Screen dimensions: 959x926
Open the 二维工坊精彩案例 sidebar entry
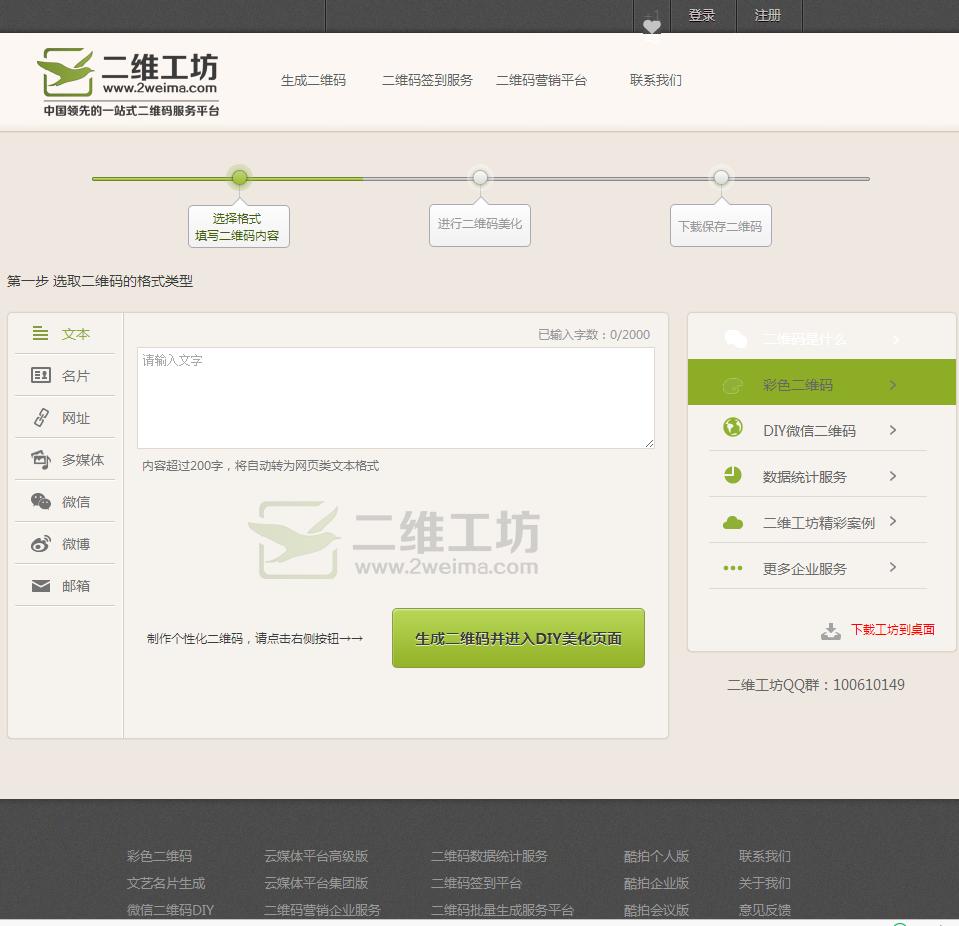point(818,522)
